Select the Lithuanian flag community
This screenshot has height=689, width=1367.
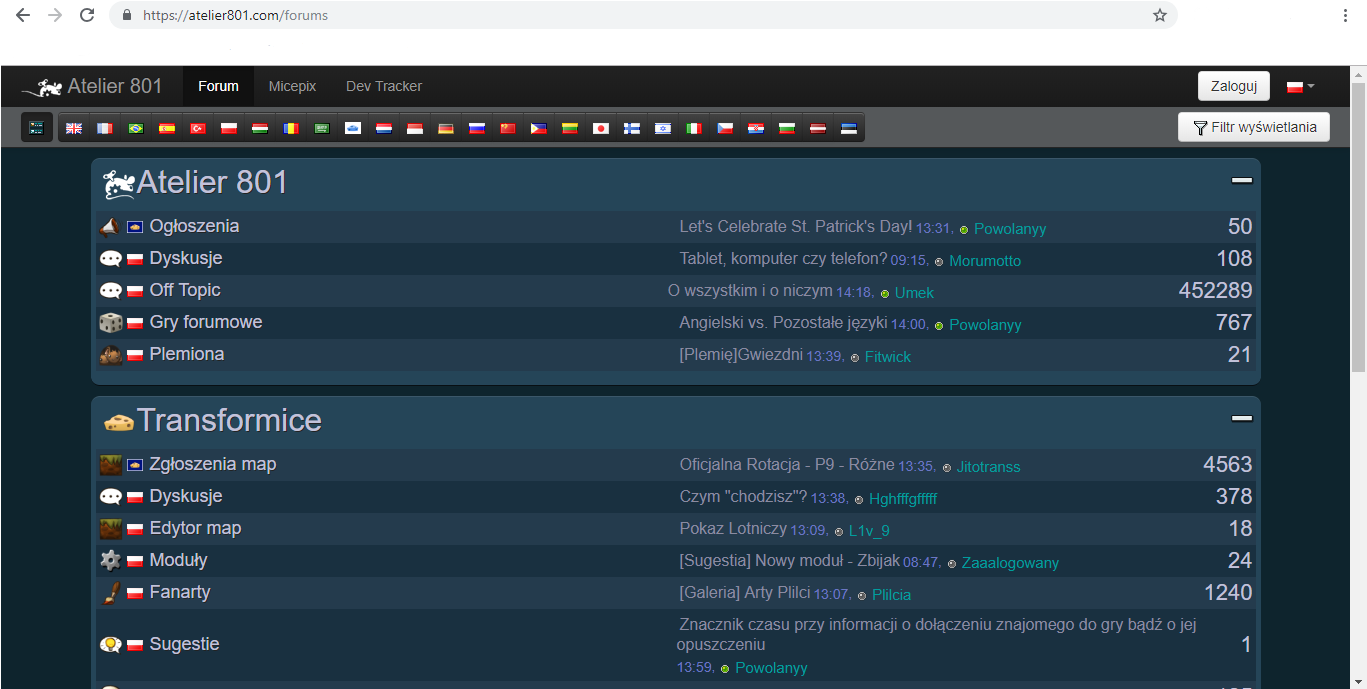tap(570, 128)
